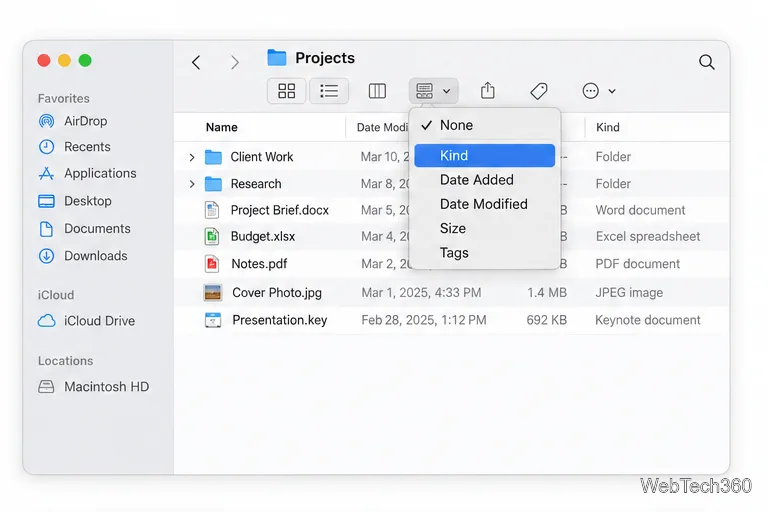This screenshot has height=512, width=768.
Task: Sort by the Kind column header
Action: [608, 127]
